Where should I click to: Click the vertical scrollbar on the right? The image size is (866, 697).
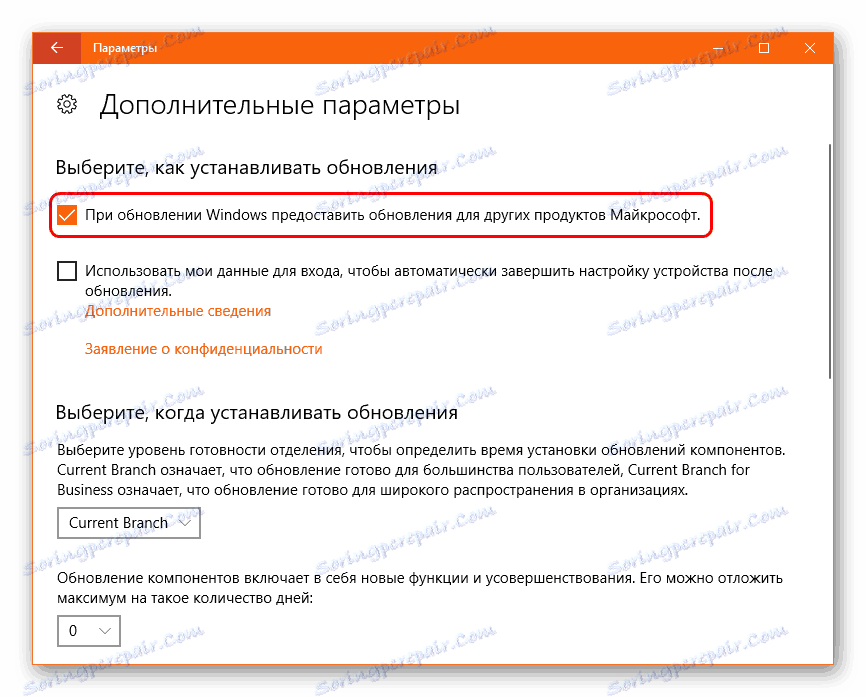click(830, 261)
